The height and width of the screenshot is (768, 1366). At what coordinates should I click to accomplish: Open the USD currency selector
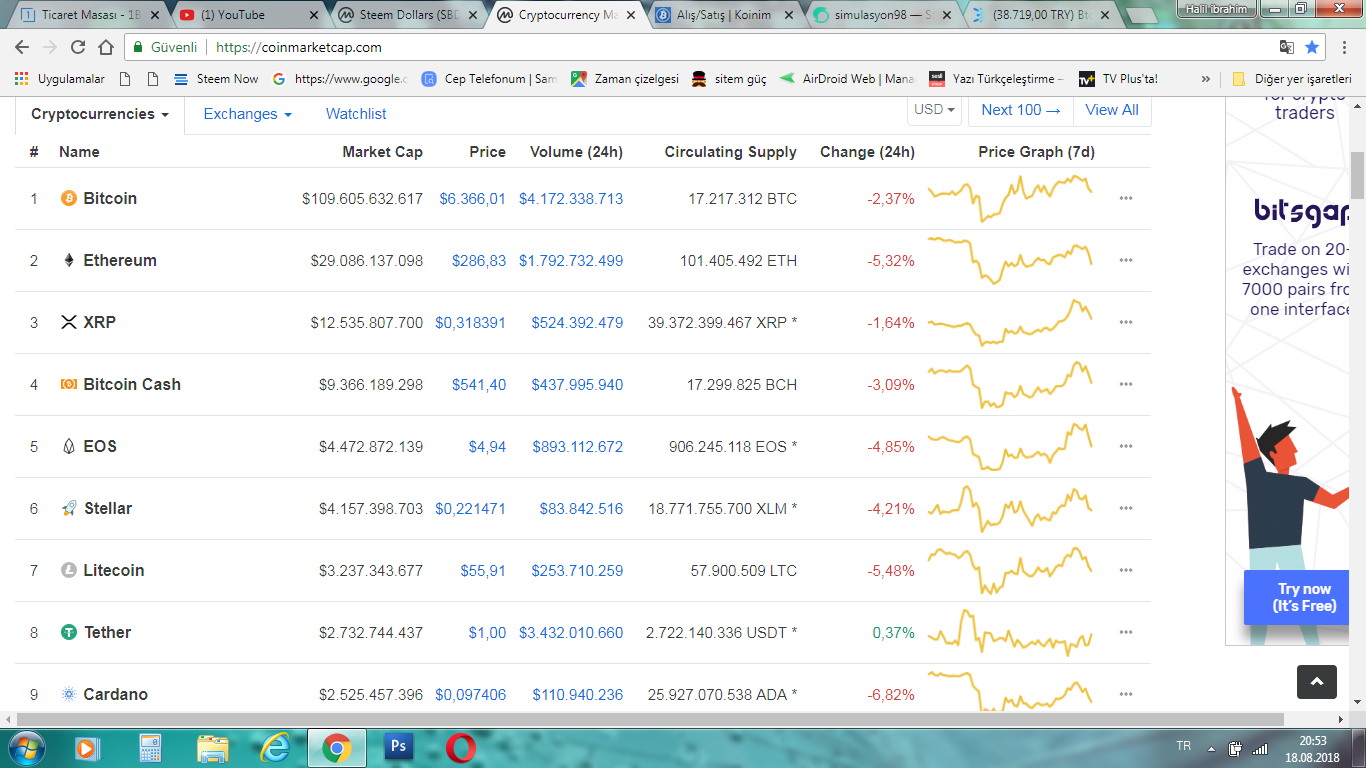(x=935, y=110)
